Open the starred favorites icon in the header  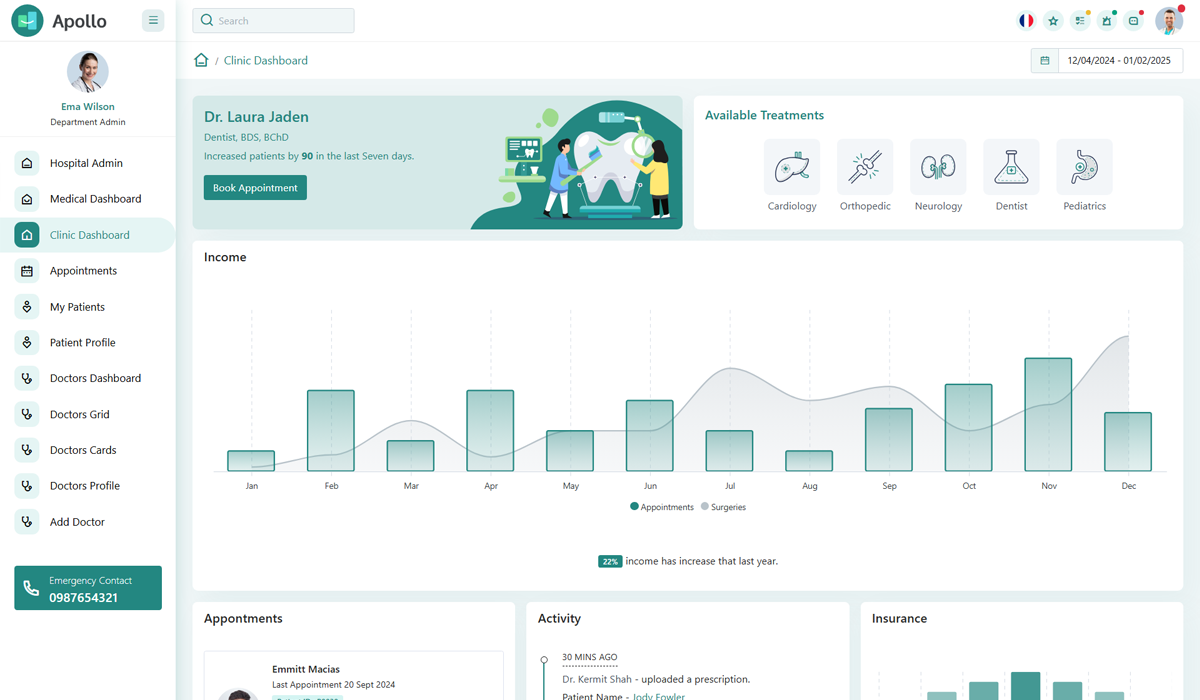click(1053, 20)
